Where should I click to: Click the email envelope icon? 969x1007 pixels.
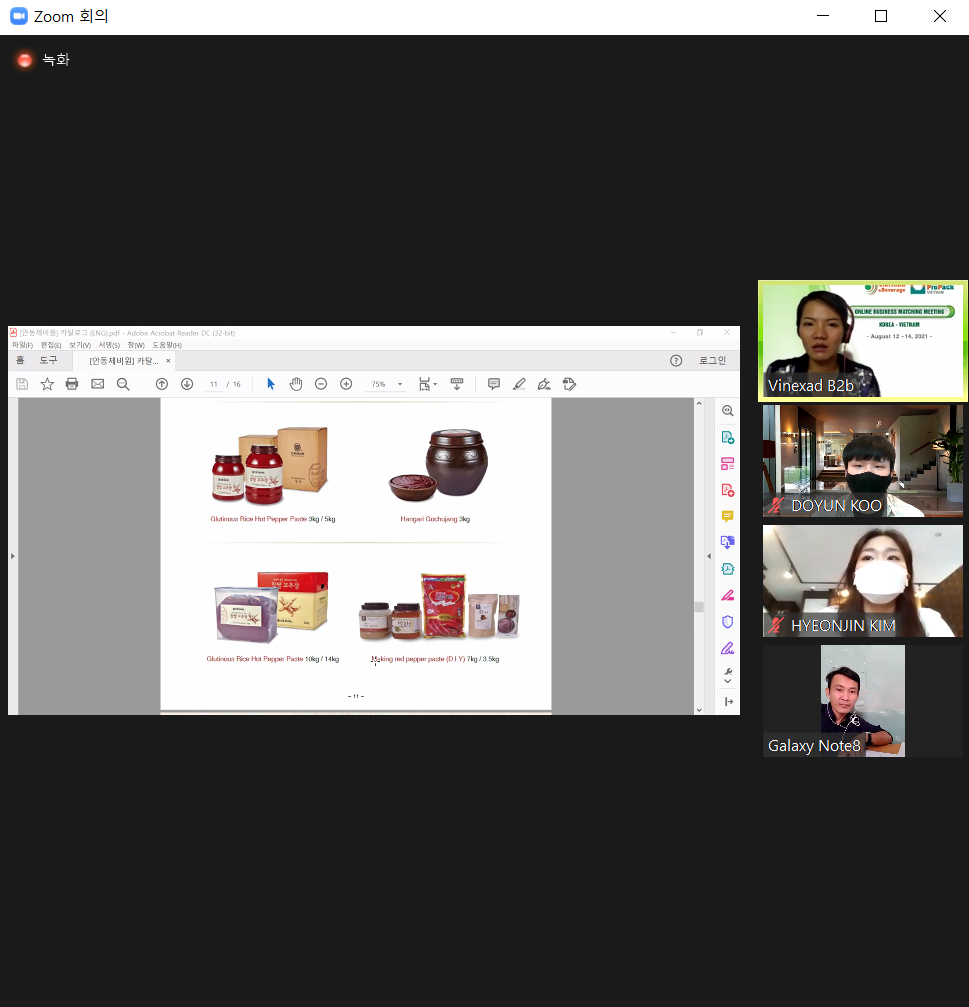tap(98, 384)
